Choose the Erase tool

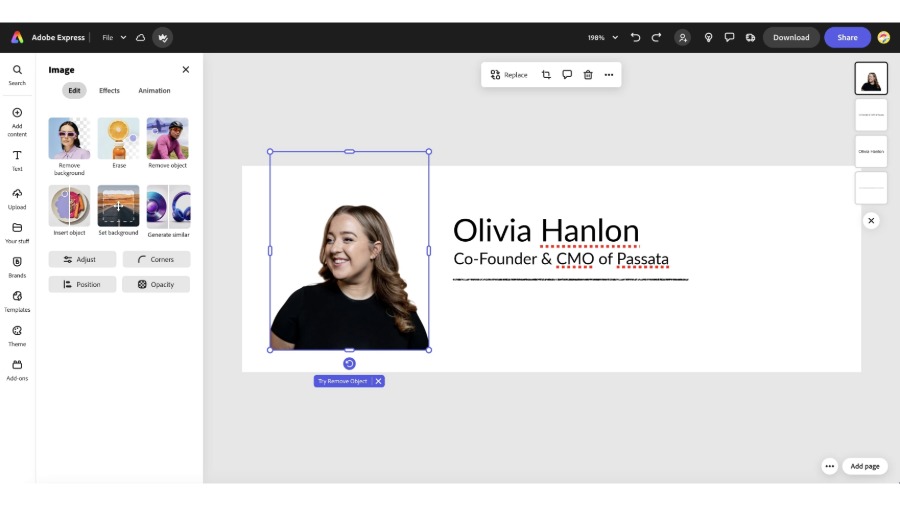click(118, 143)
